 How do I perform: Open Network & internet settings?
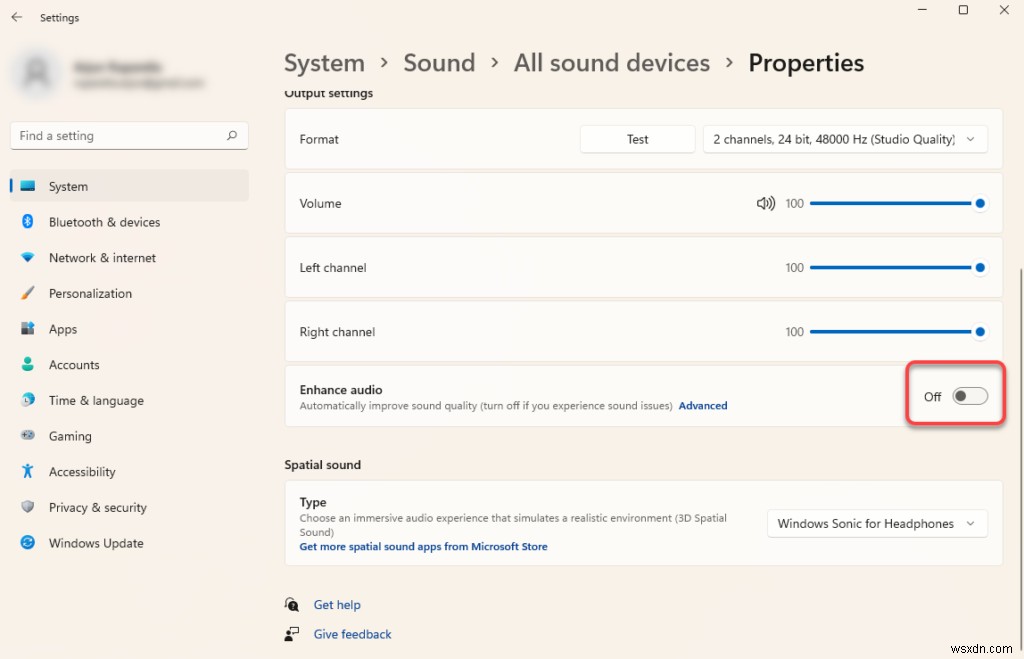103,257
